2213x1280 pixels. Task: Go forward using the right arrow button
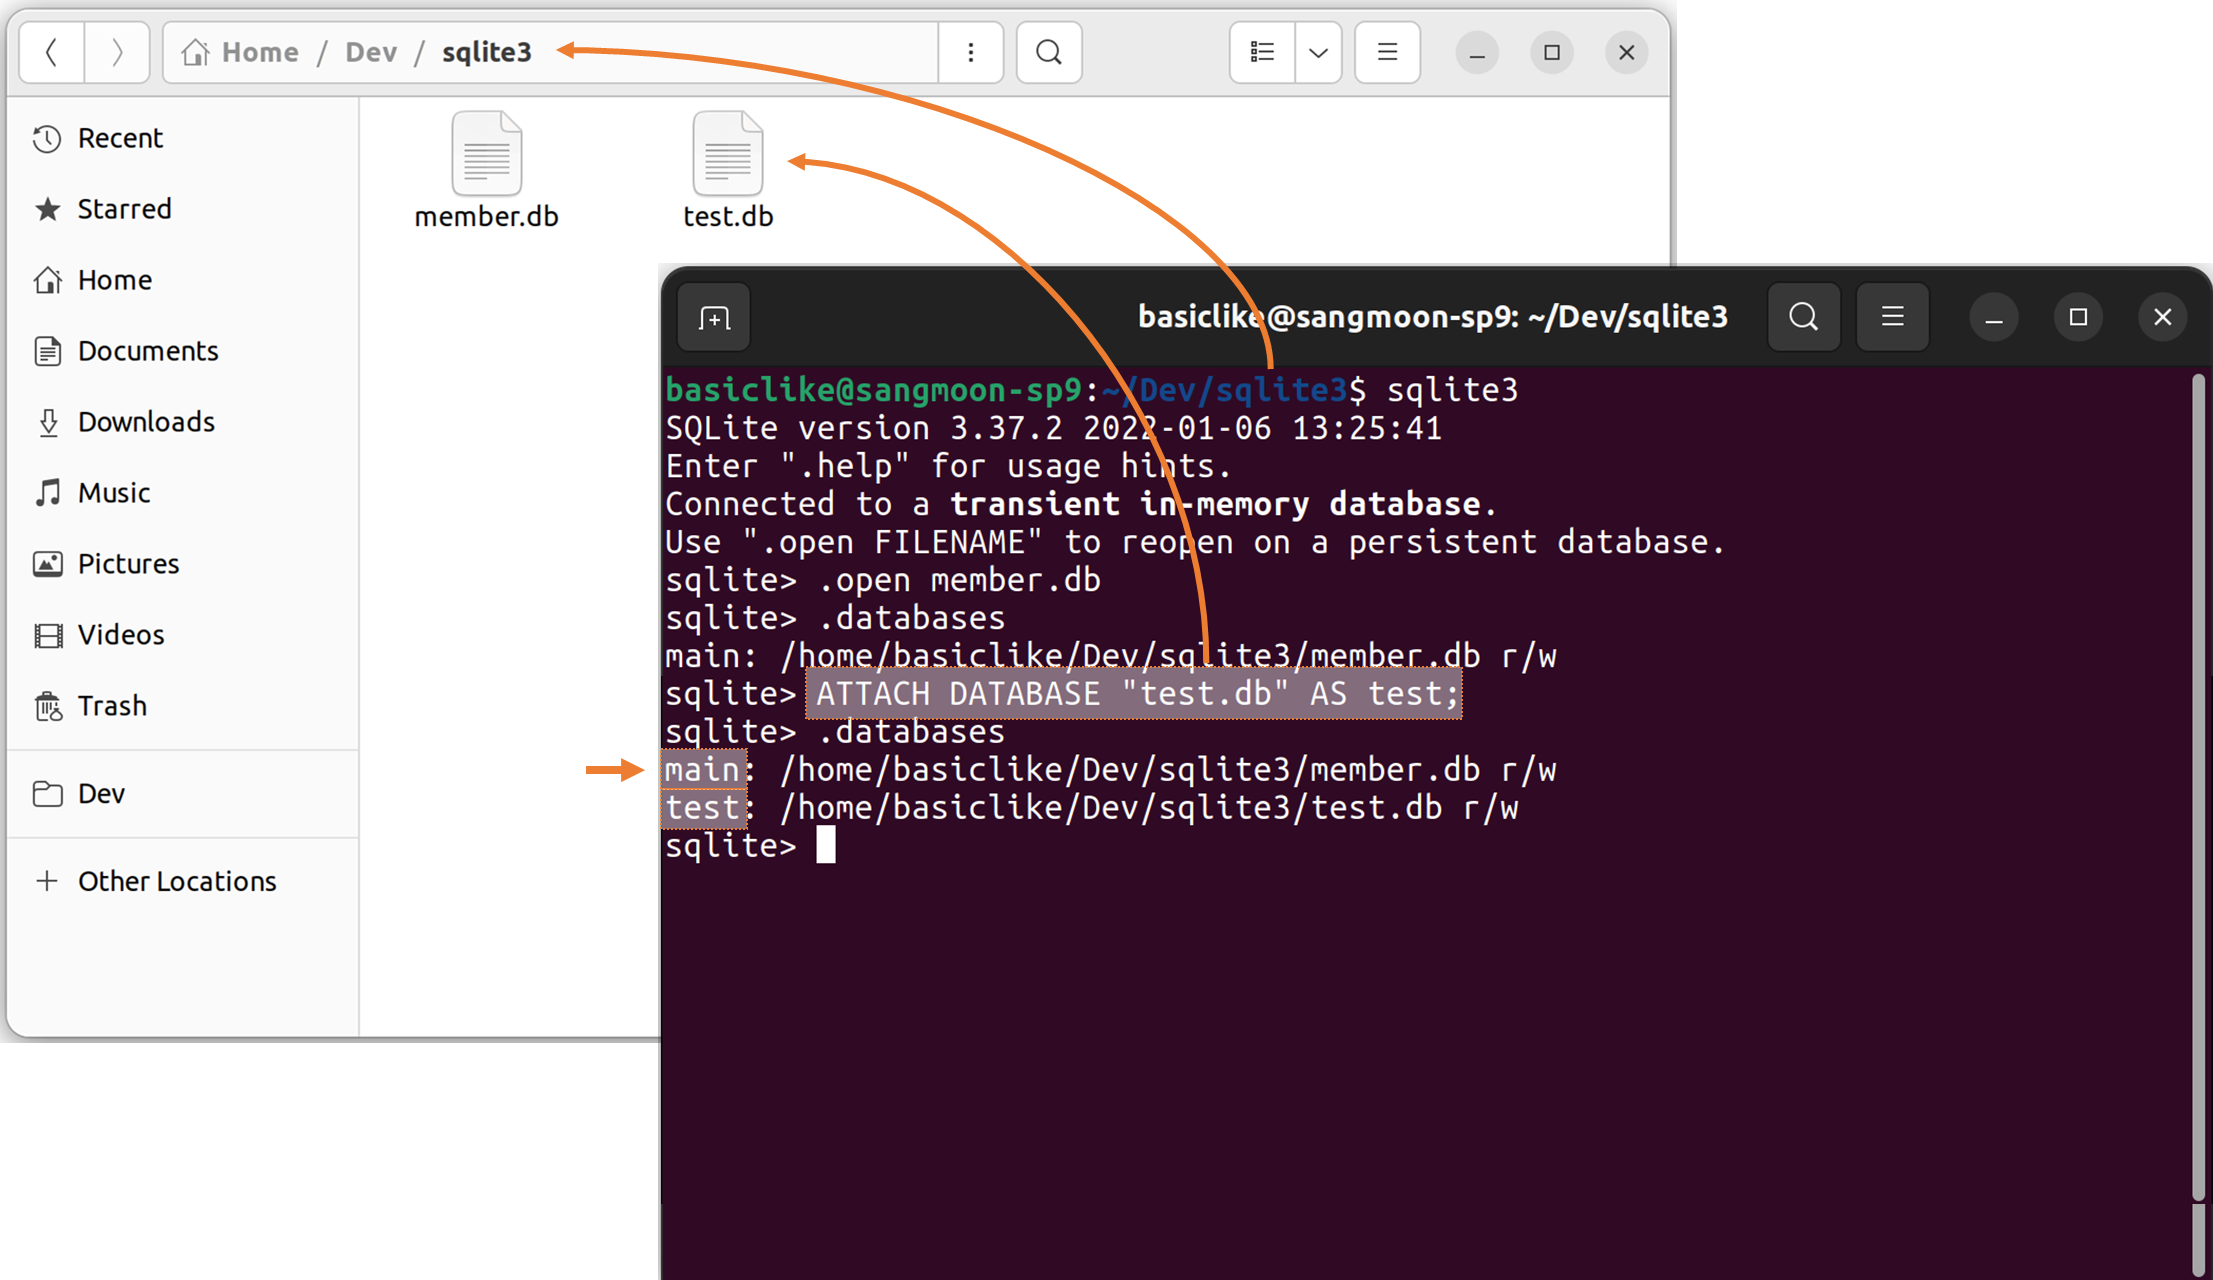[117, 52]
